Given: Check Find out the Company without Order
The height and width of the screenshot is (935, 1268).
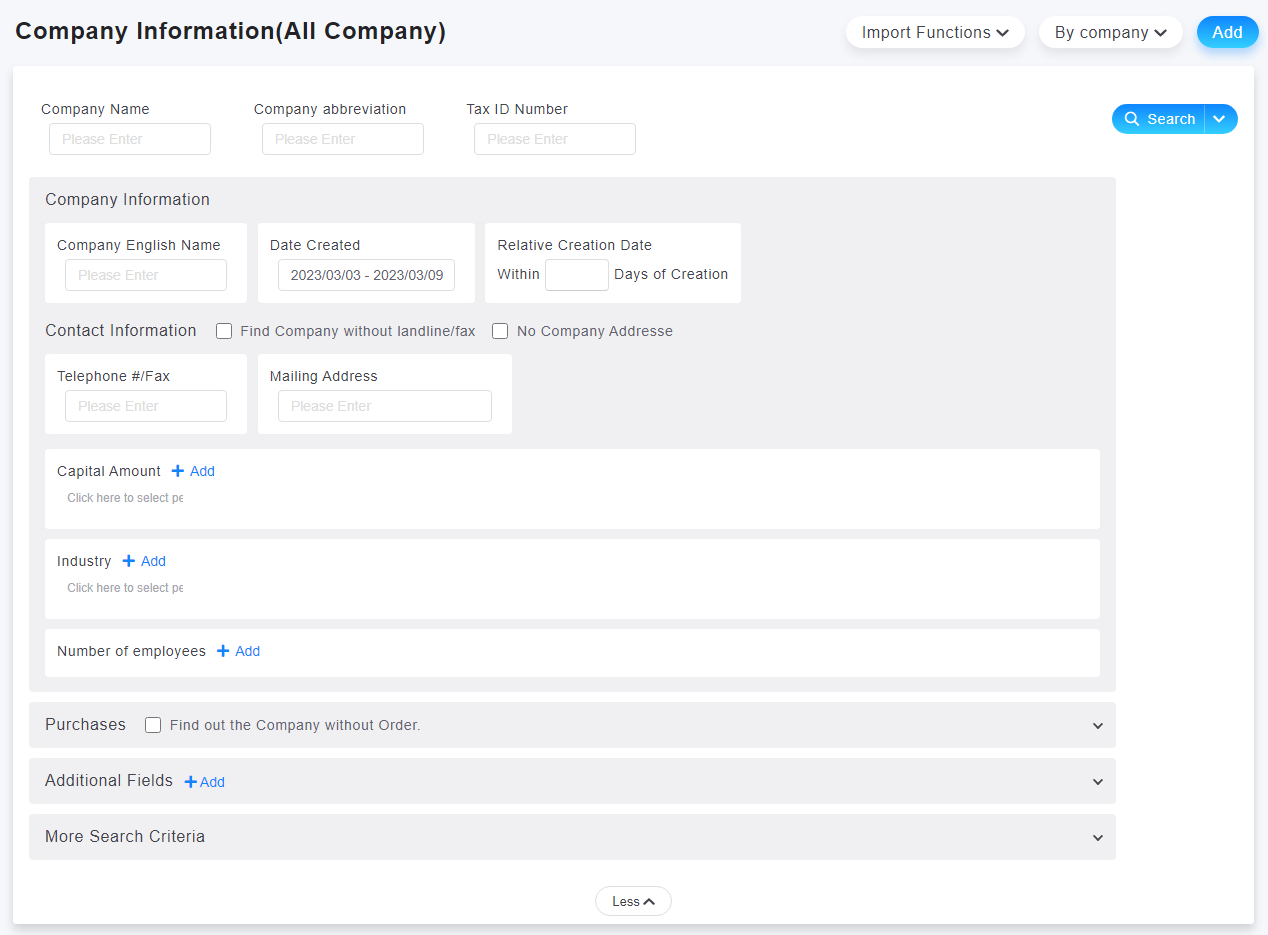Looking at the screenshot, I should (x=153, y=725).
